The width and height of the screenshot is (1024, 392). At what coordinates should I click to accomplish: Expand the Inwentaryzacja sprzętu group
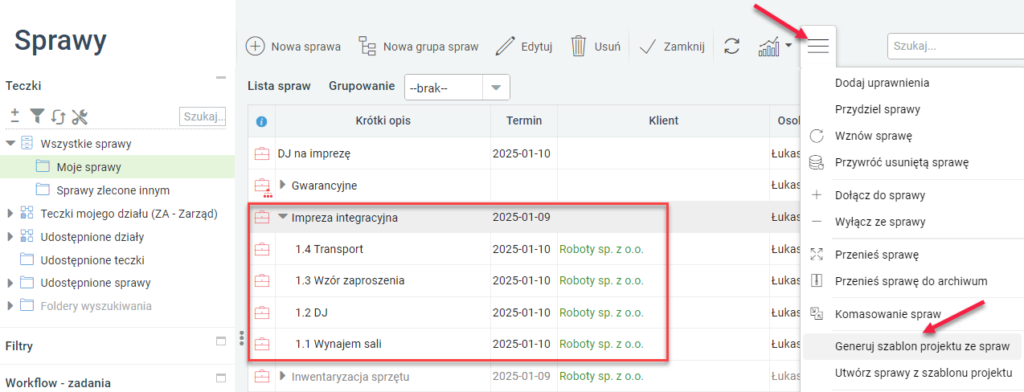pos(283,376)
